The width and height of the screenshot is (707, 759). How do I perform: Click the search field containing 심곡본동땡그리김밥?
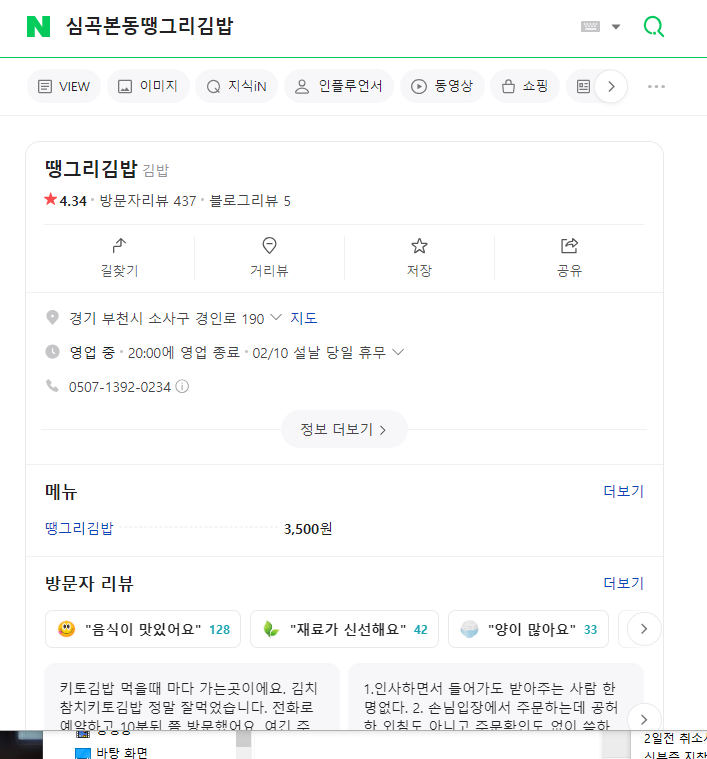[150, 26]
